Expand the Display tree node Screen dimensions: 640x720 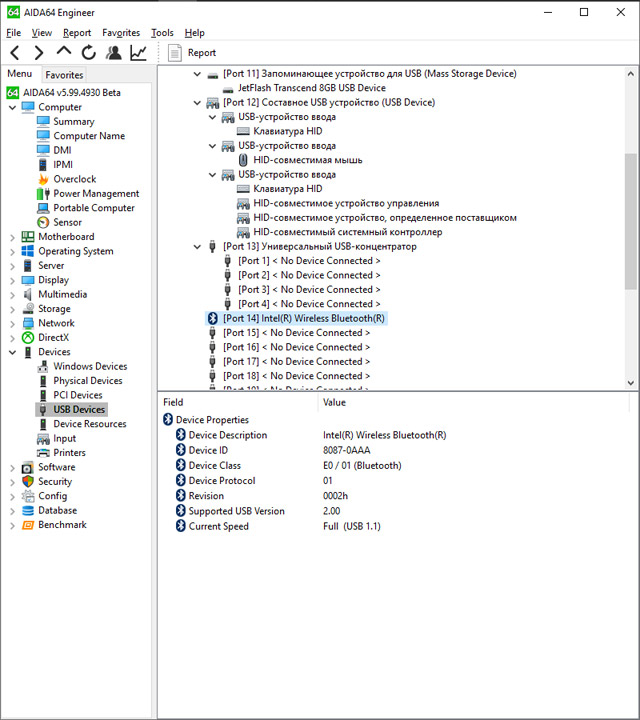(12, 281)
